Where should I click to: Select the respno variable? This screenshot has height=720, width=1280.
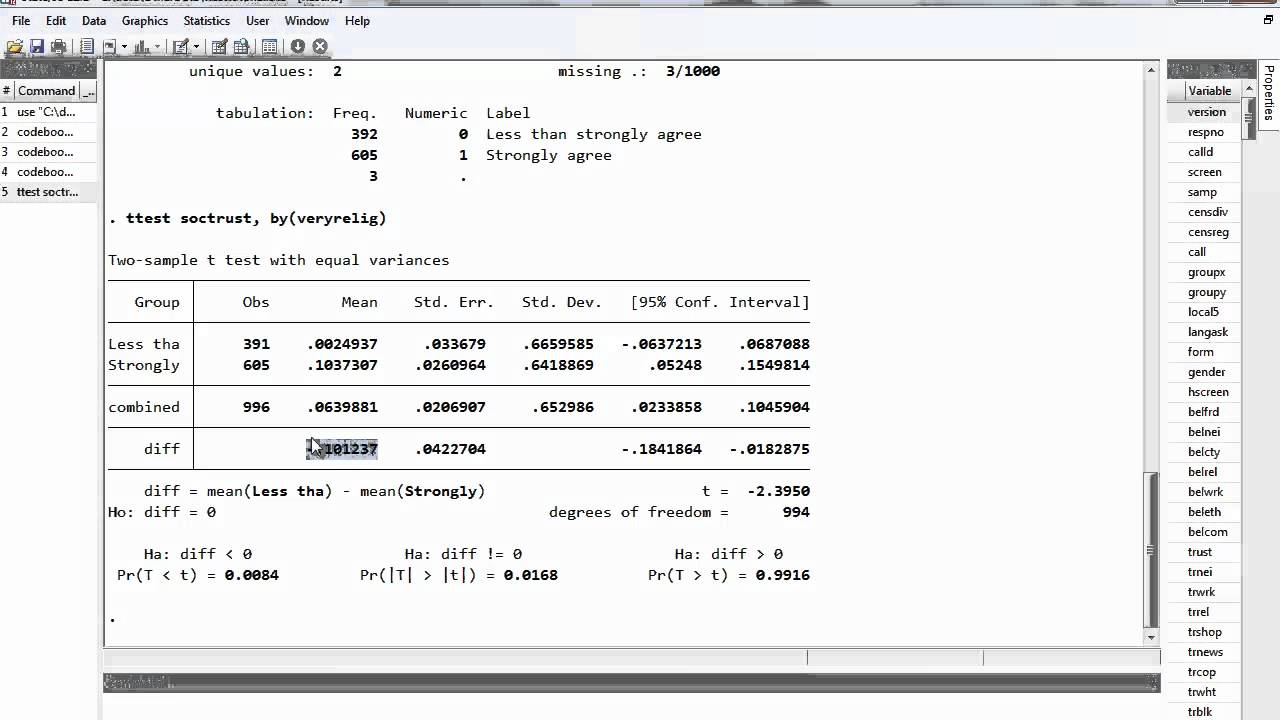point(1206,132)
